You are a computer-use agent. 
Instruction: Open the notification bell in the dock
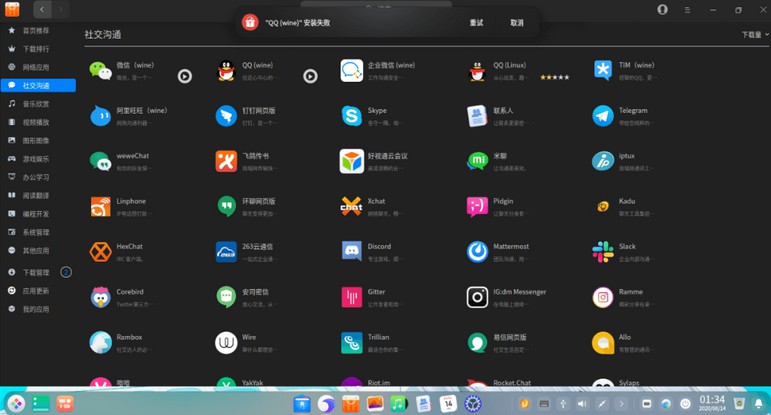[759, 404]
